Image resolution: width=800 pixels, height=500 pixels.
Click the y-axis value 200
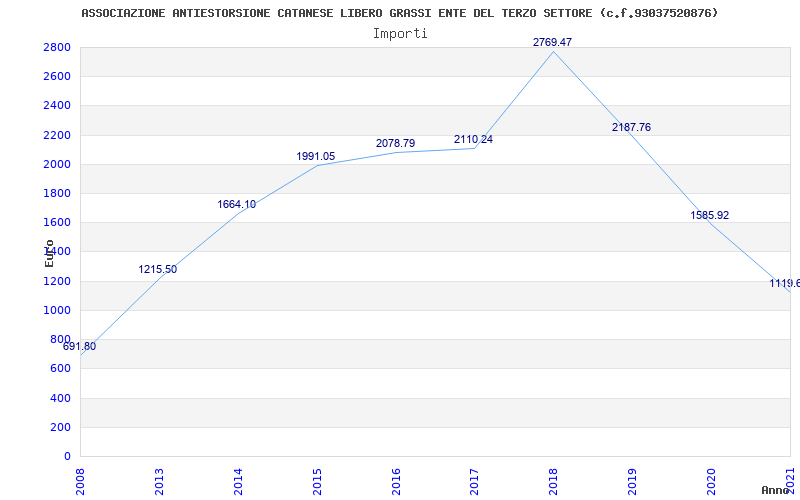tap(60, 427)
